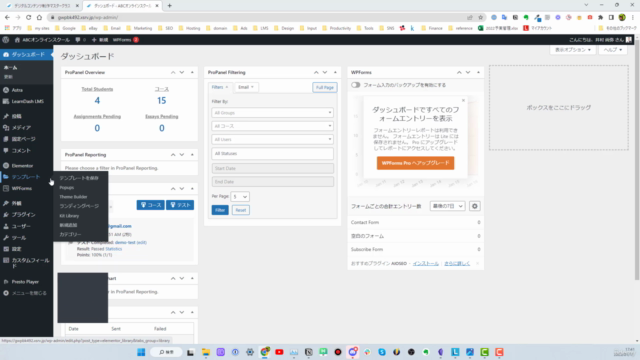Close the WPForms upgrade popup
The image size is (640, 360).
463,100
